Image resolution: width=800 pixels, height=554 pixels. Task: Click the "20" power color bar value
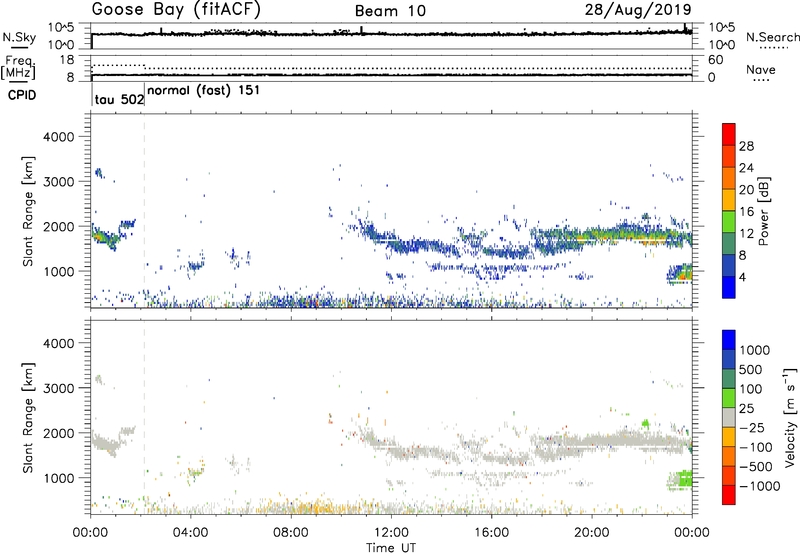coord(746,190)
